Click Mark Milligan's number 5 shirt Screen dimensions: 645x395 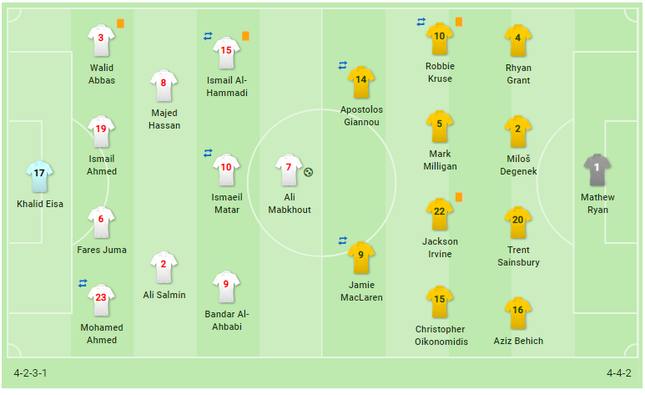pos(439,126)
